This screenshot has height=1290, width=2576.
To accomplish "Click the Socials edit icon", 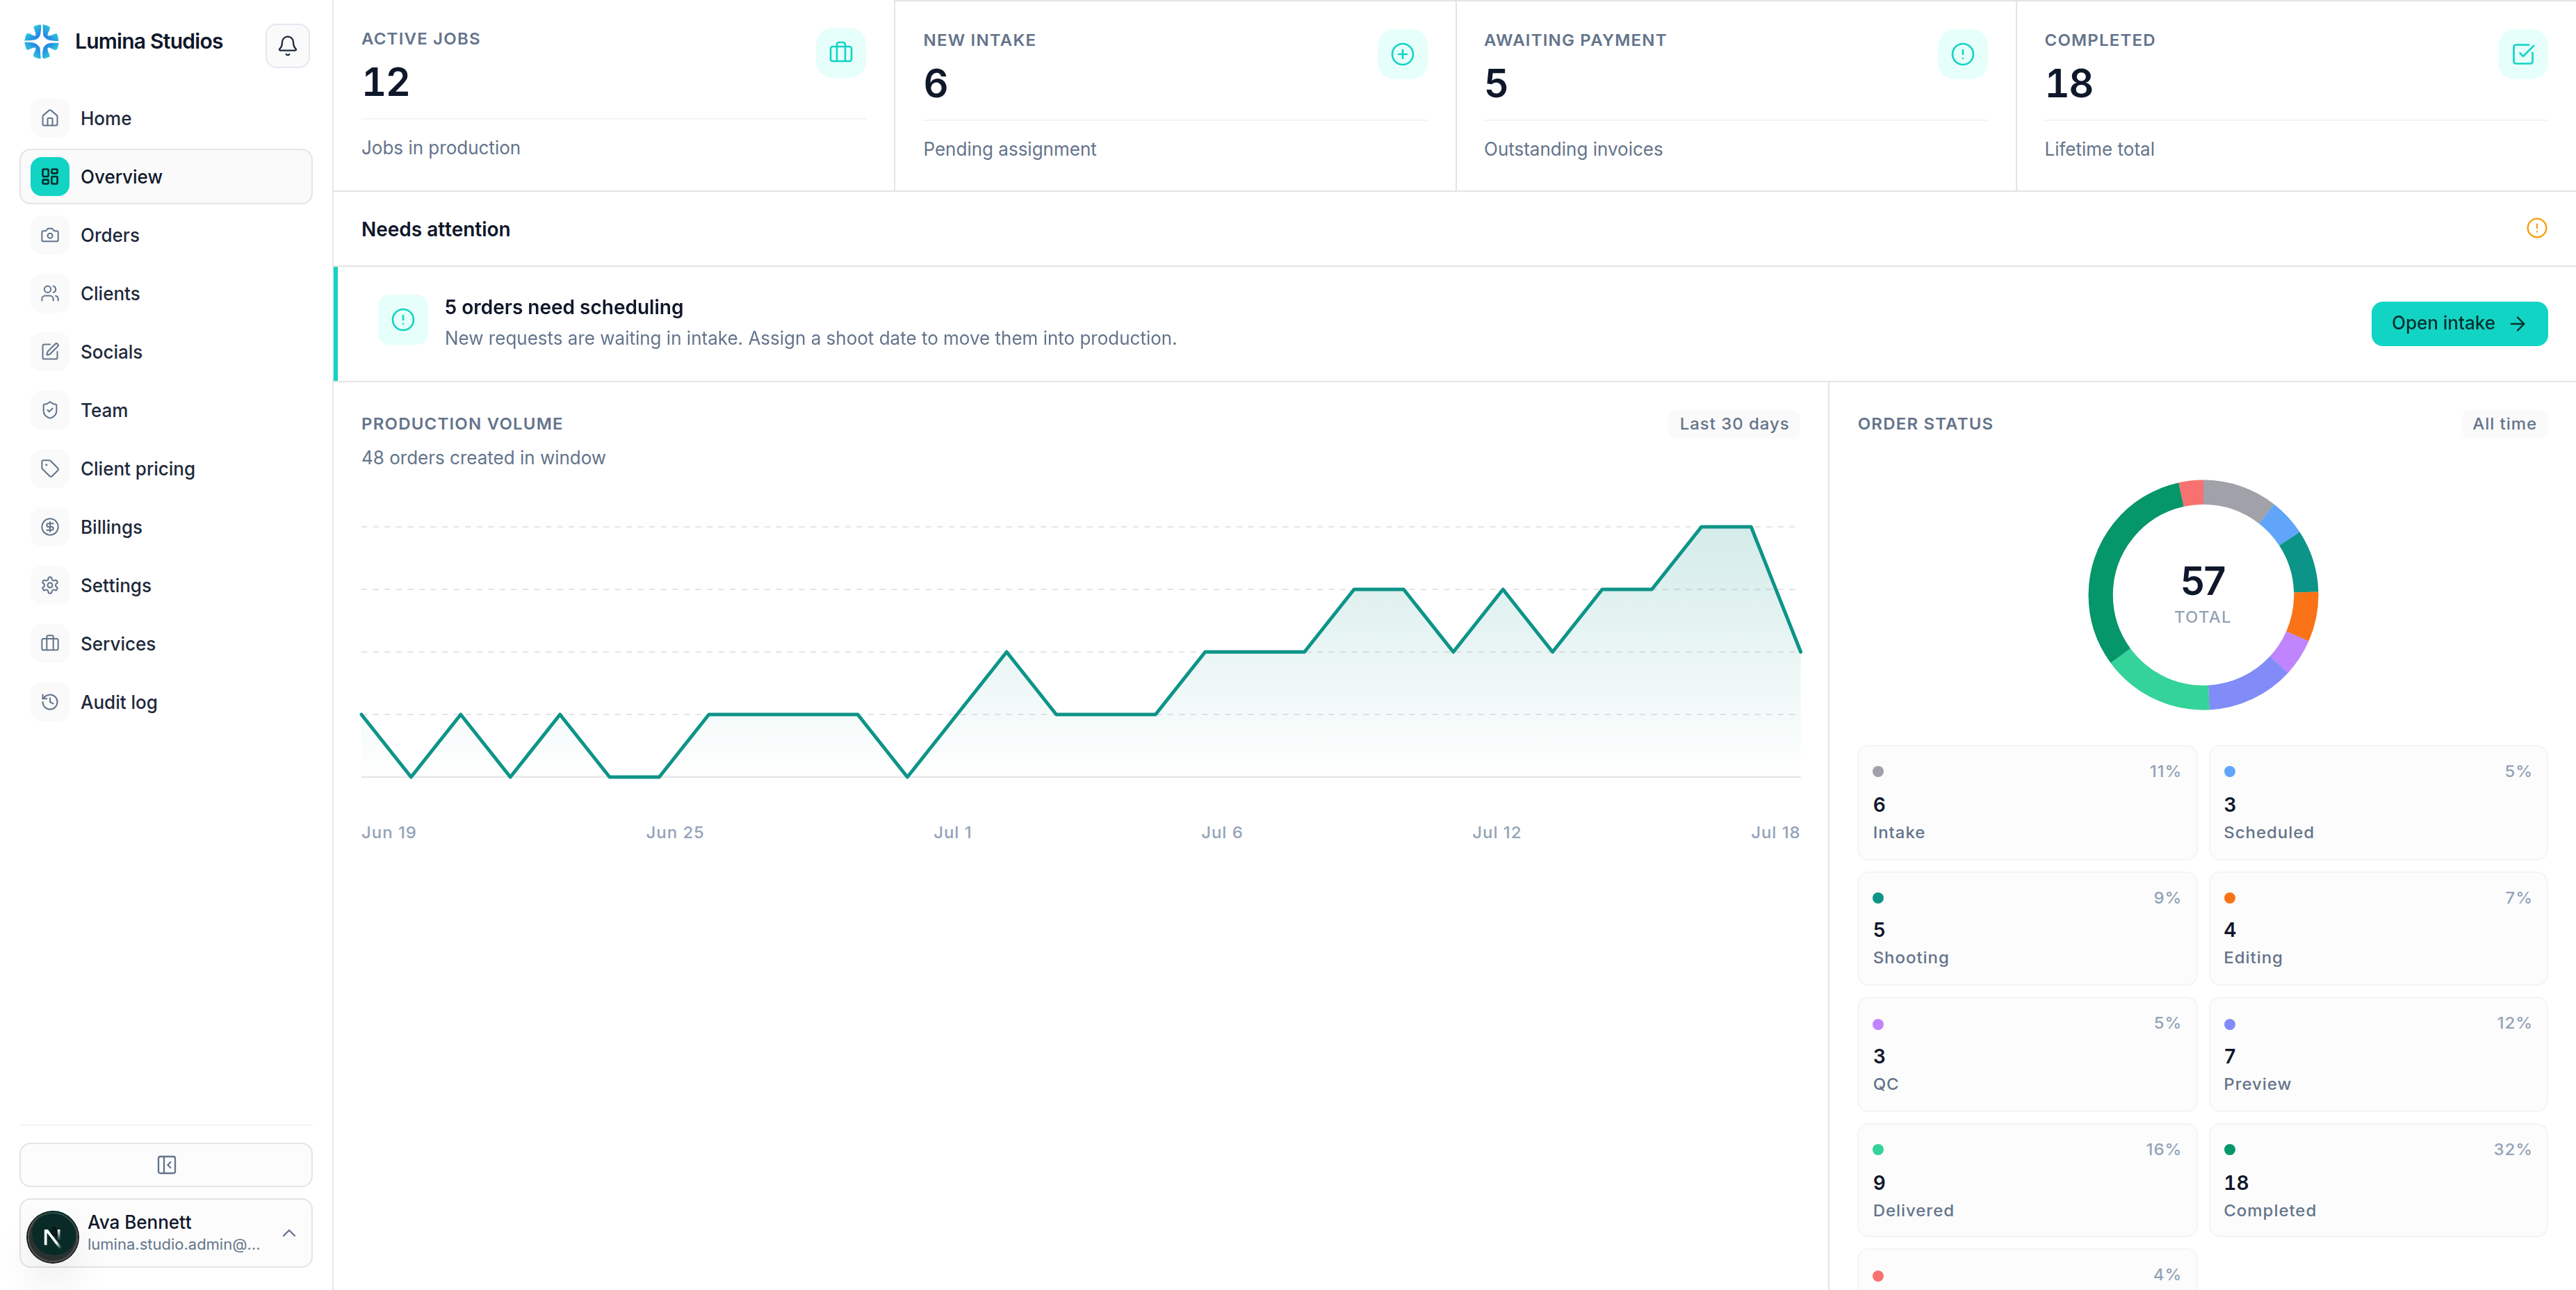I will click(x=50, y=352).
